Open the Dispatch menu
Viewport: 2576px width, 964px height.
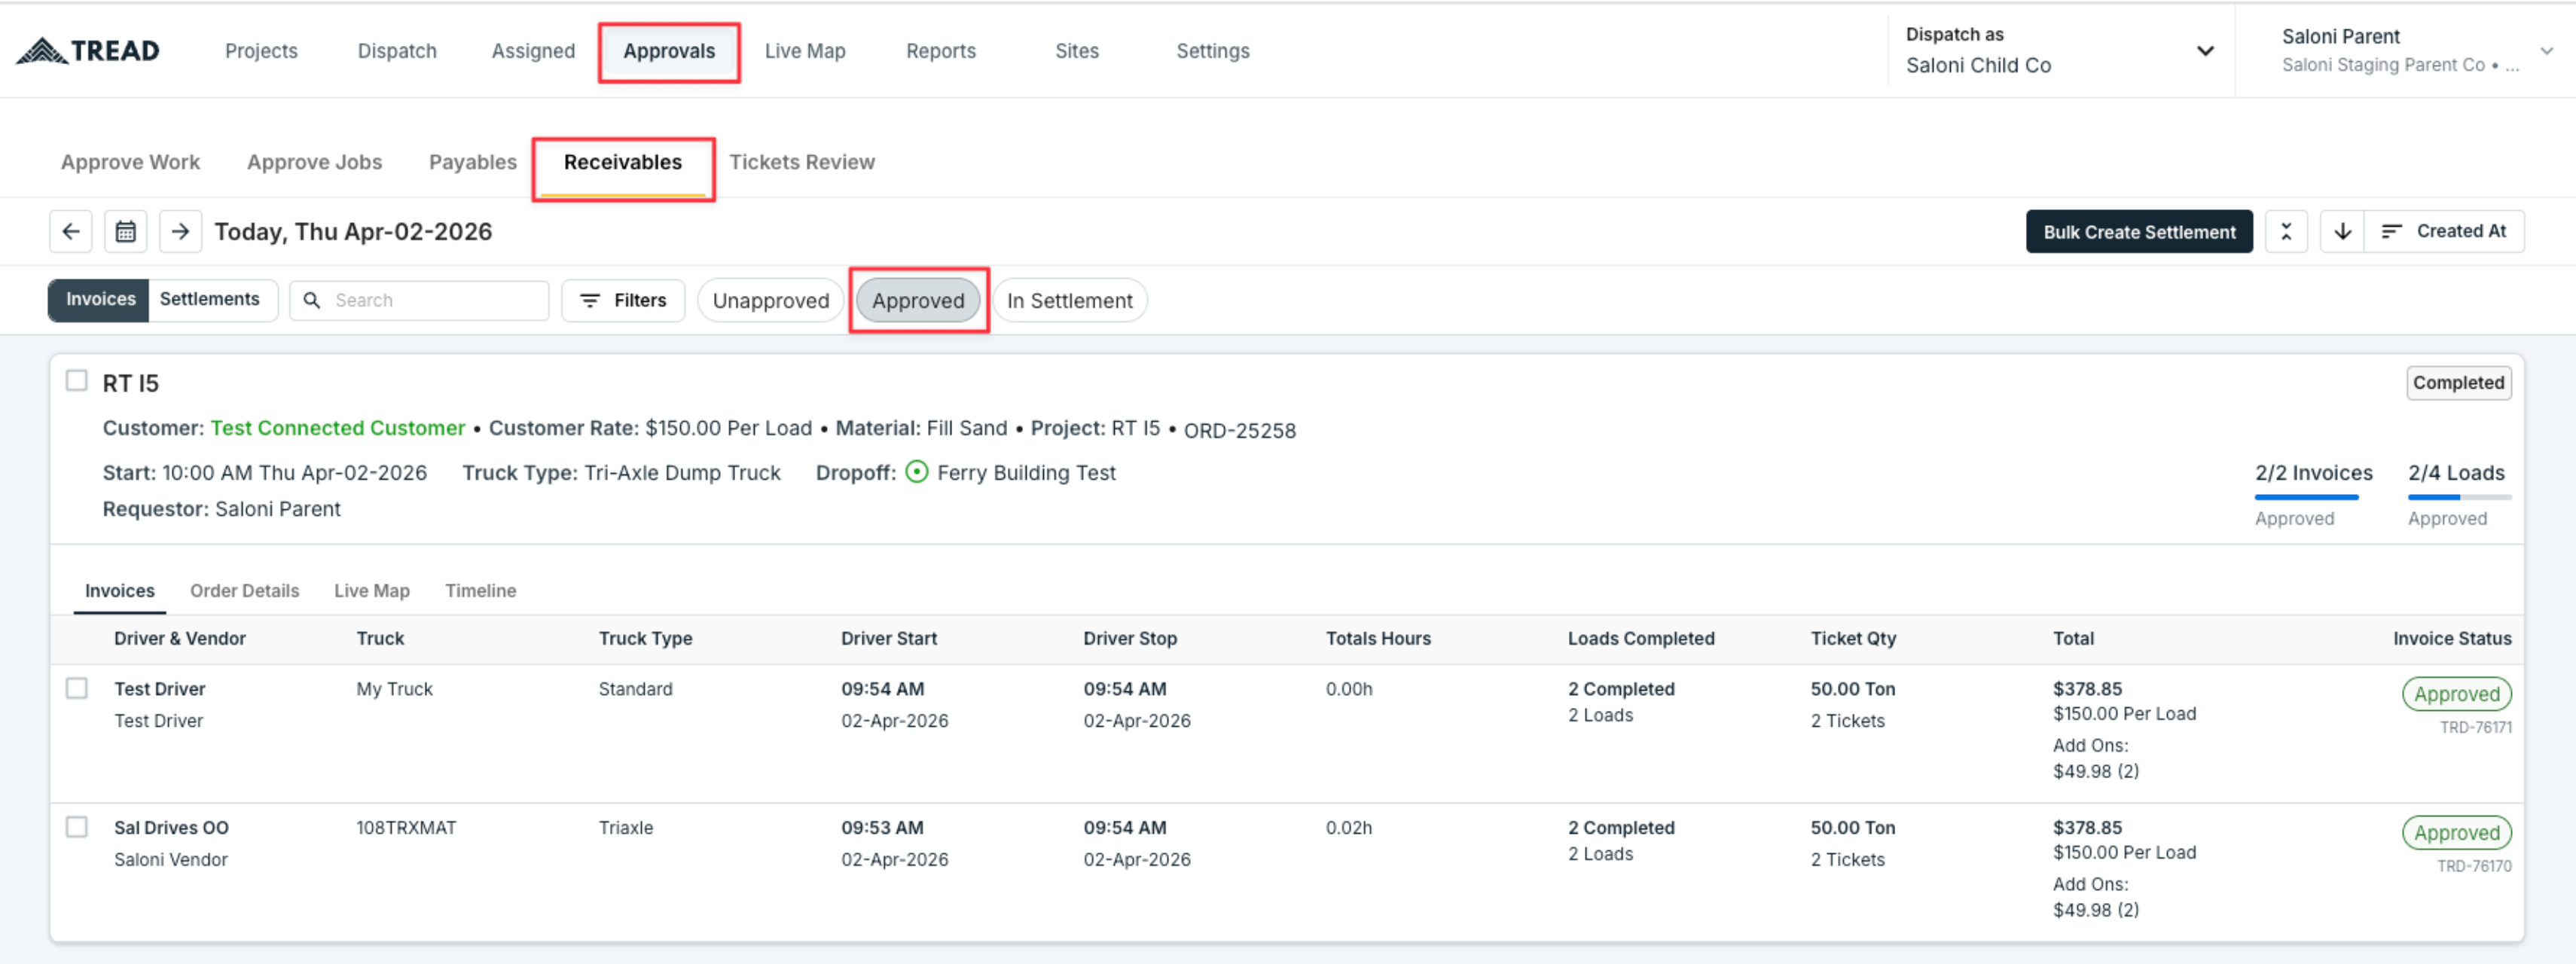point(397,50)
